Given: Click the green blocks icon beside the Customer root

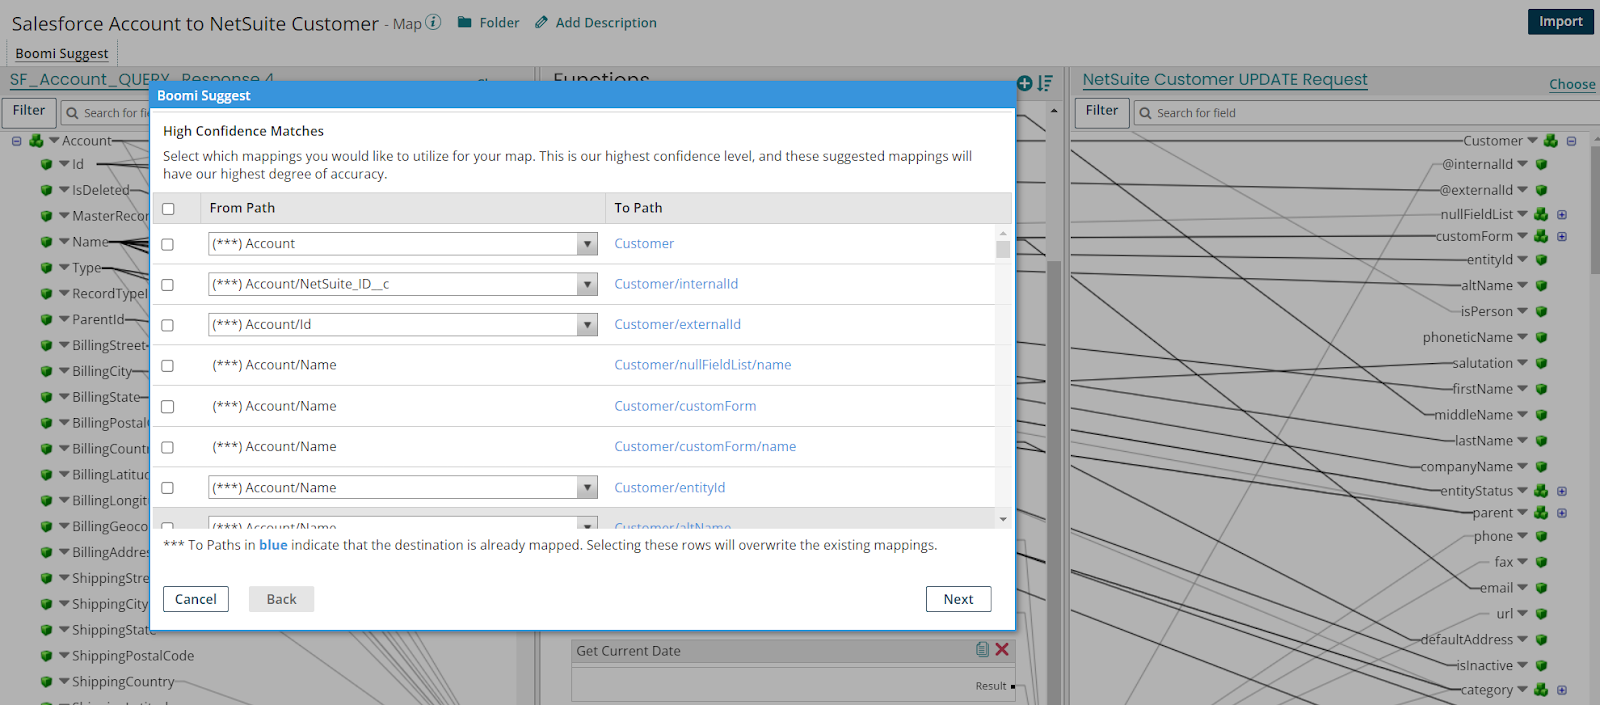Looking at the screenshot, I should [1551, 141].
